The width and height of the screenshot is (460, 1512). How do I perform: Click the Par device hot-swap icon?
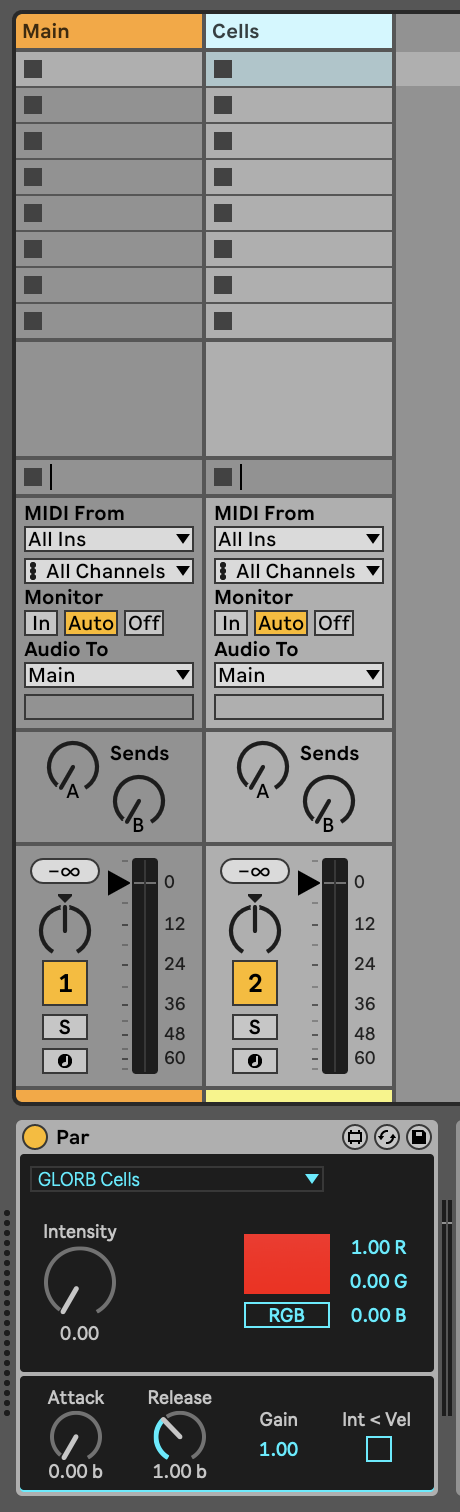tap(386, 1137)
